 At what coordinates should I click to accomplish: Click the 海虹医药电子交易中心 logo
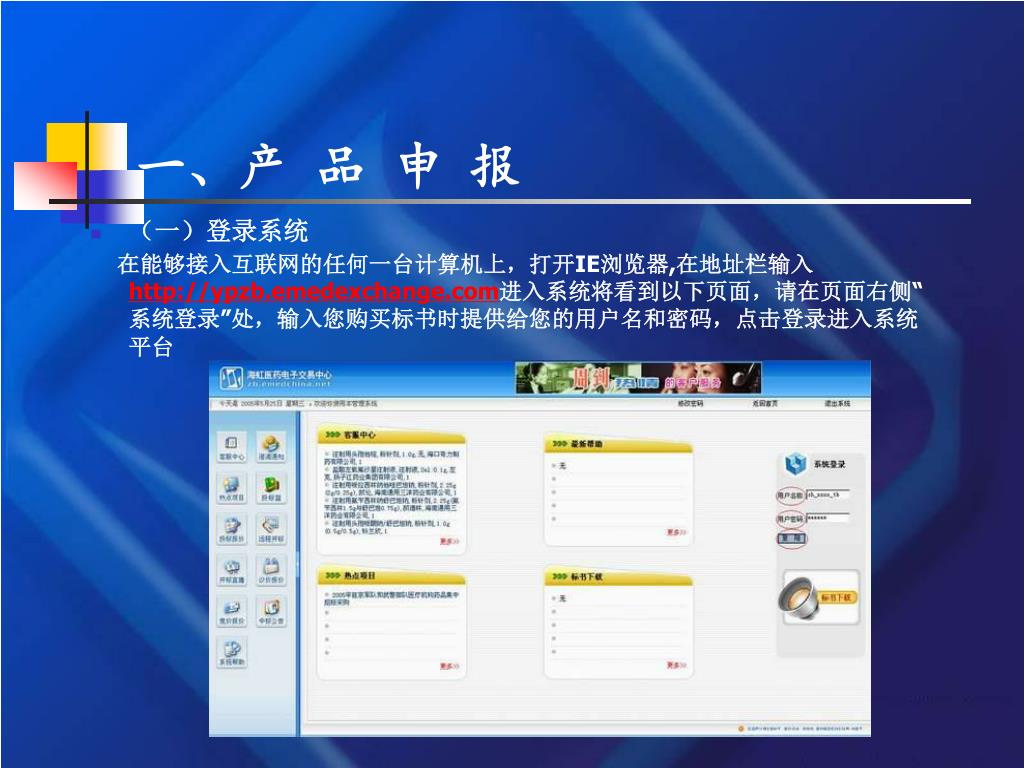click(x=275, y=377)
